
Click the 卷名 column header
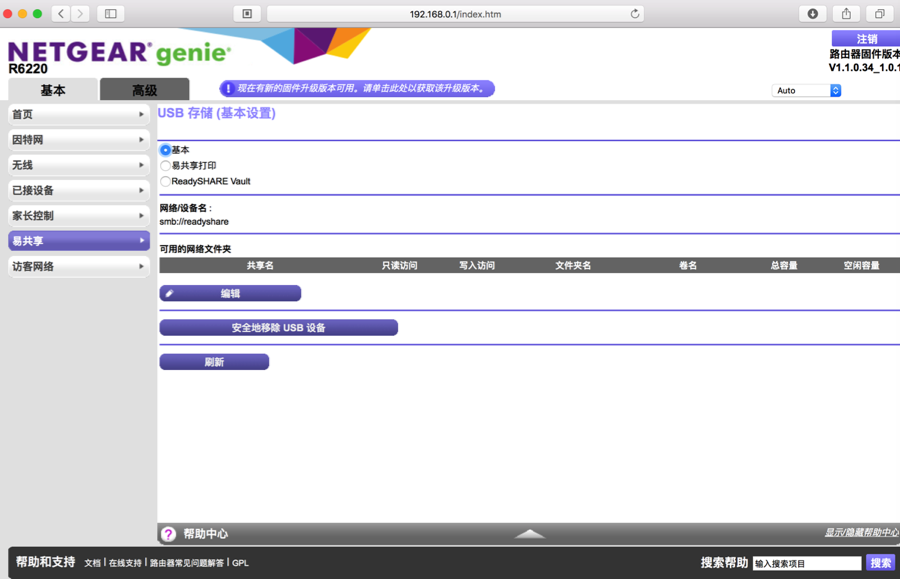pyautogui.click(x=688, y=265)
